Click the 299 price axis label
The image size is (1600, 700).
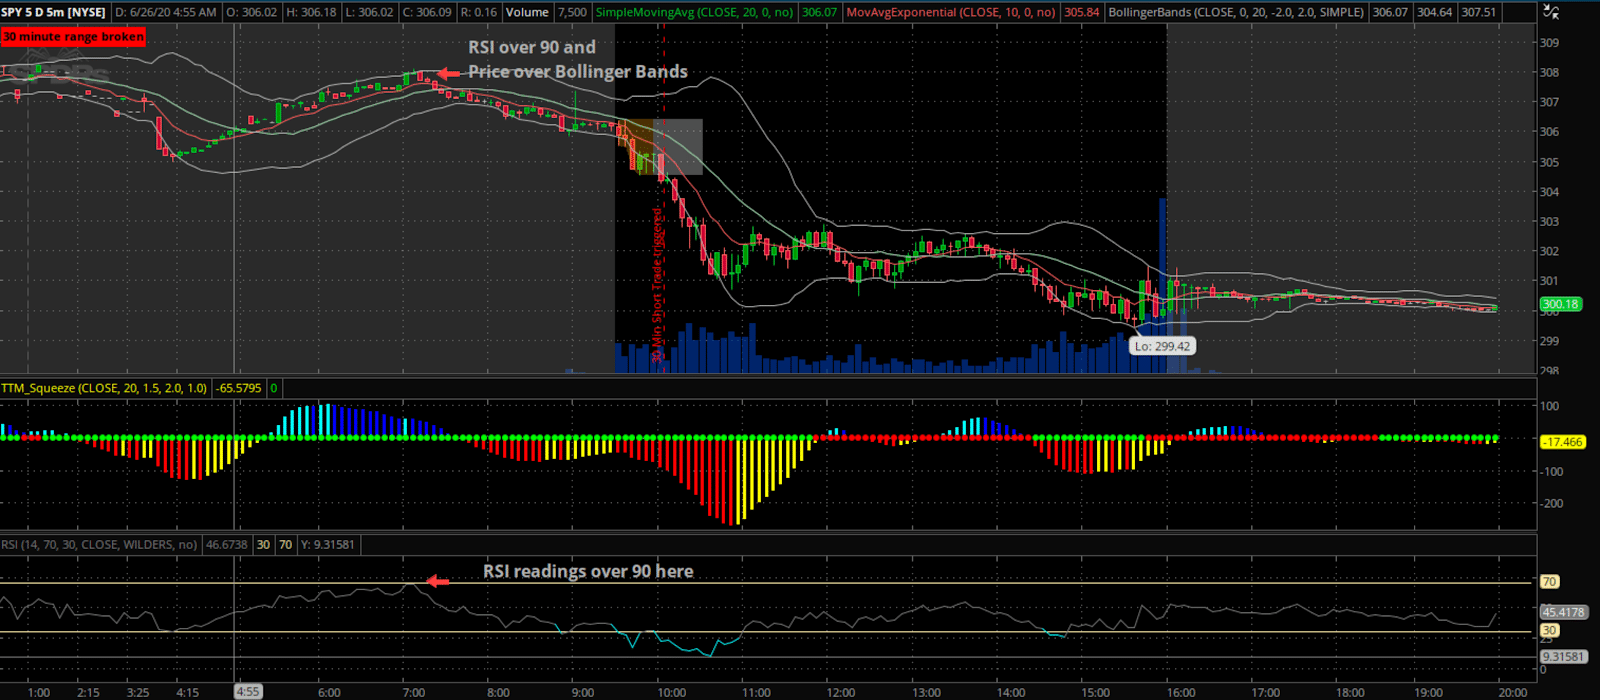coord(1549,341)
